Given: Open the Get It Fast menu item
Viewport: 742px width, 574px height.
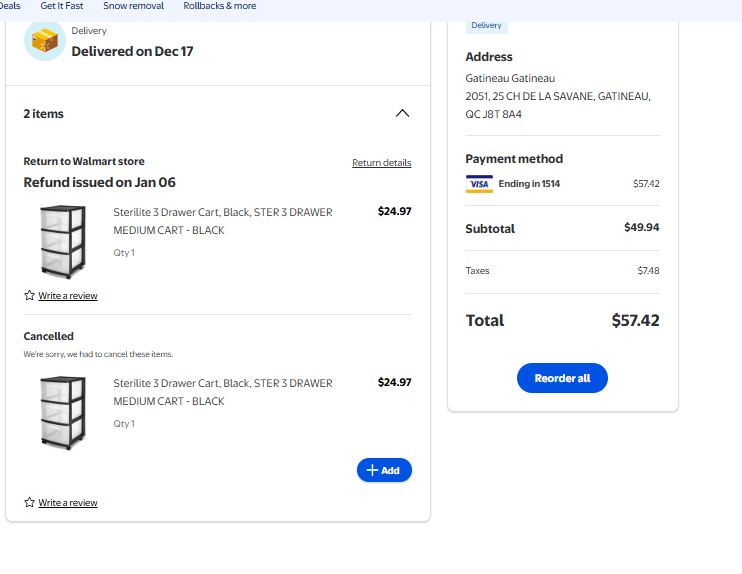Looking at the screenshot, I should tap(62, 6).
